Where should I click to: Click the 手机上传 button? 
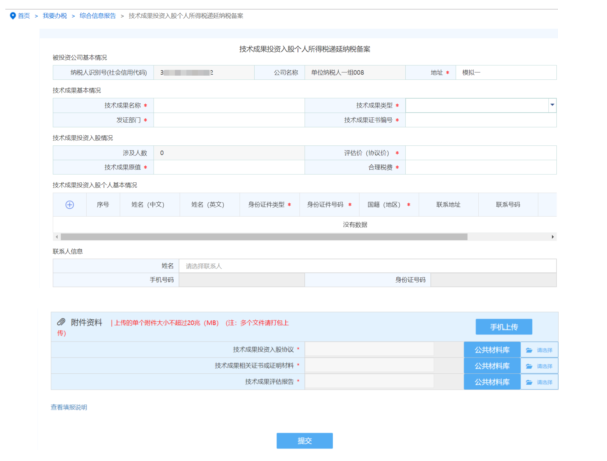503,327
